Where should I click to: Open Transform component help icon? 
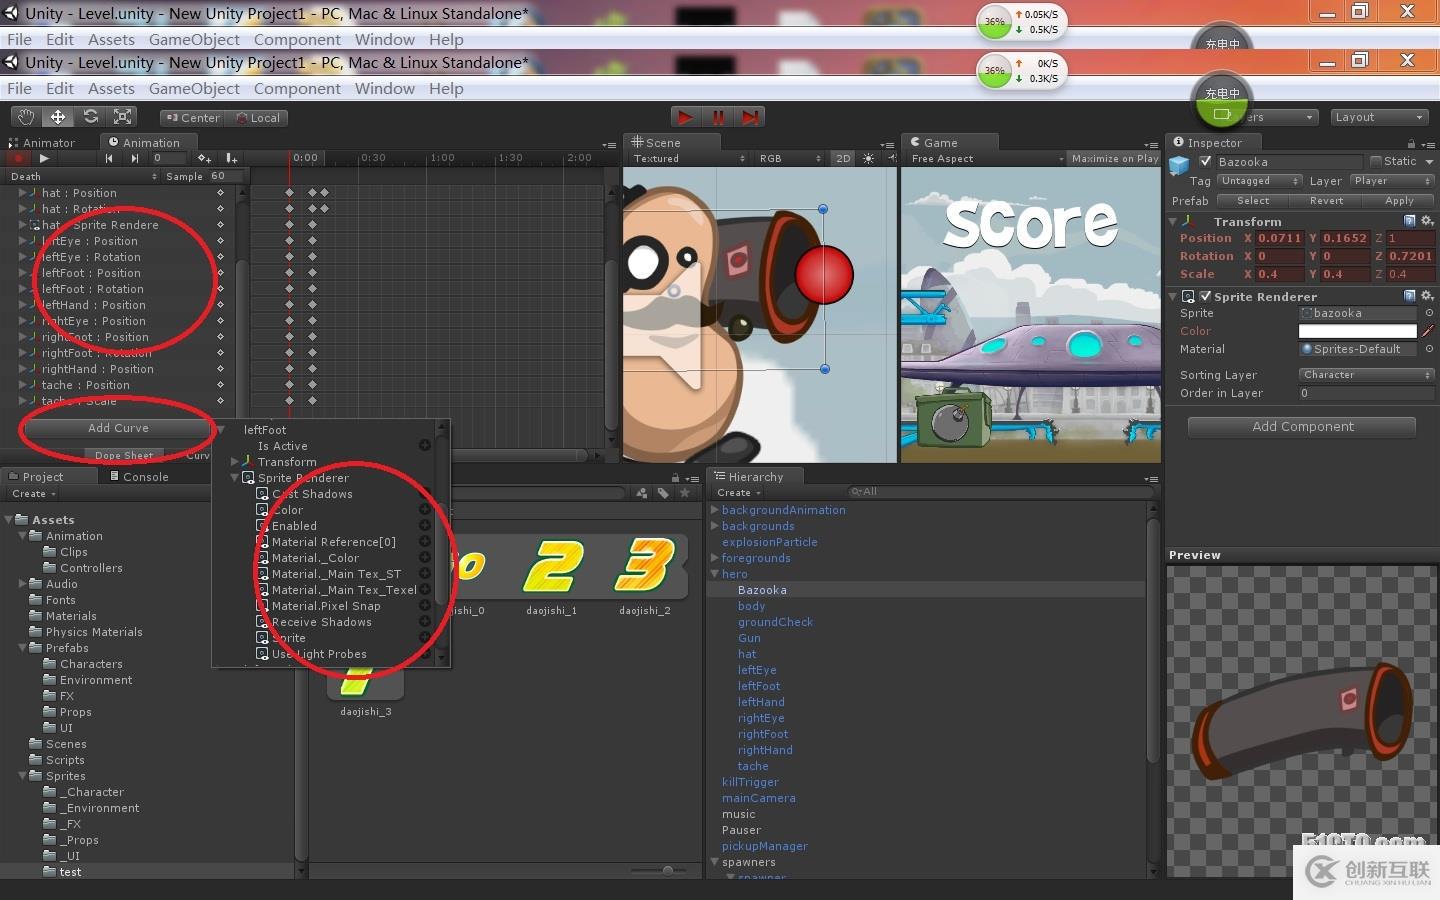(x=1410, y=221)
